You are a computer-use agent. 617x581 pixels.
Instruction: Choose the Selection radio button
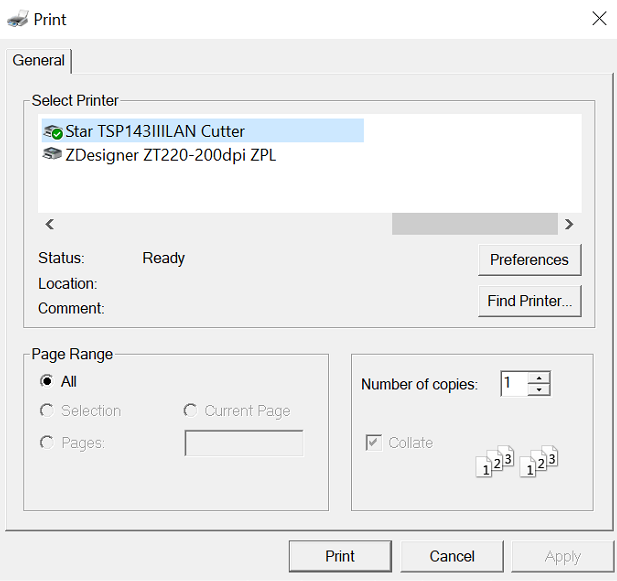coord(46,411)
